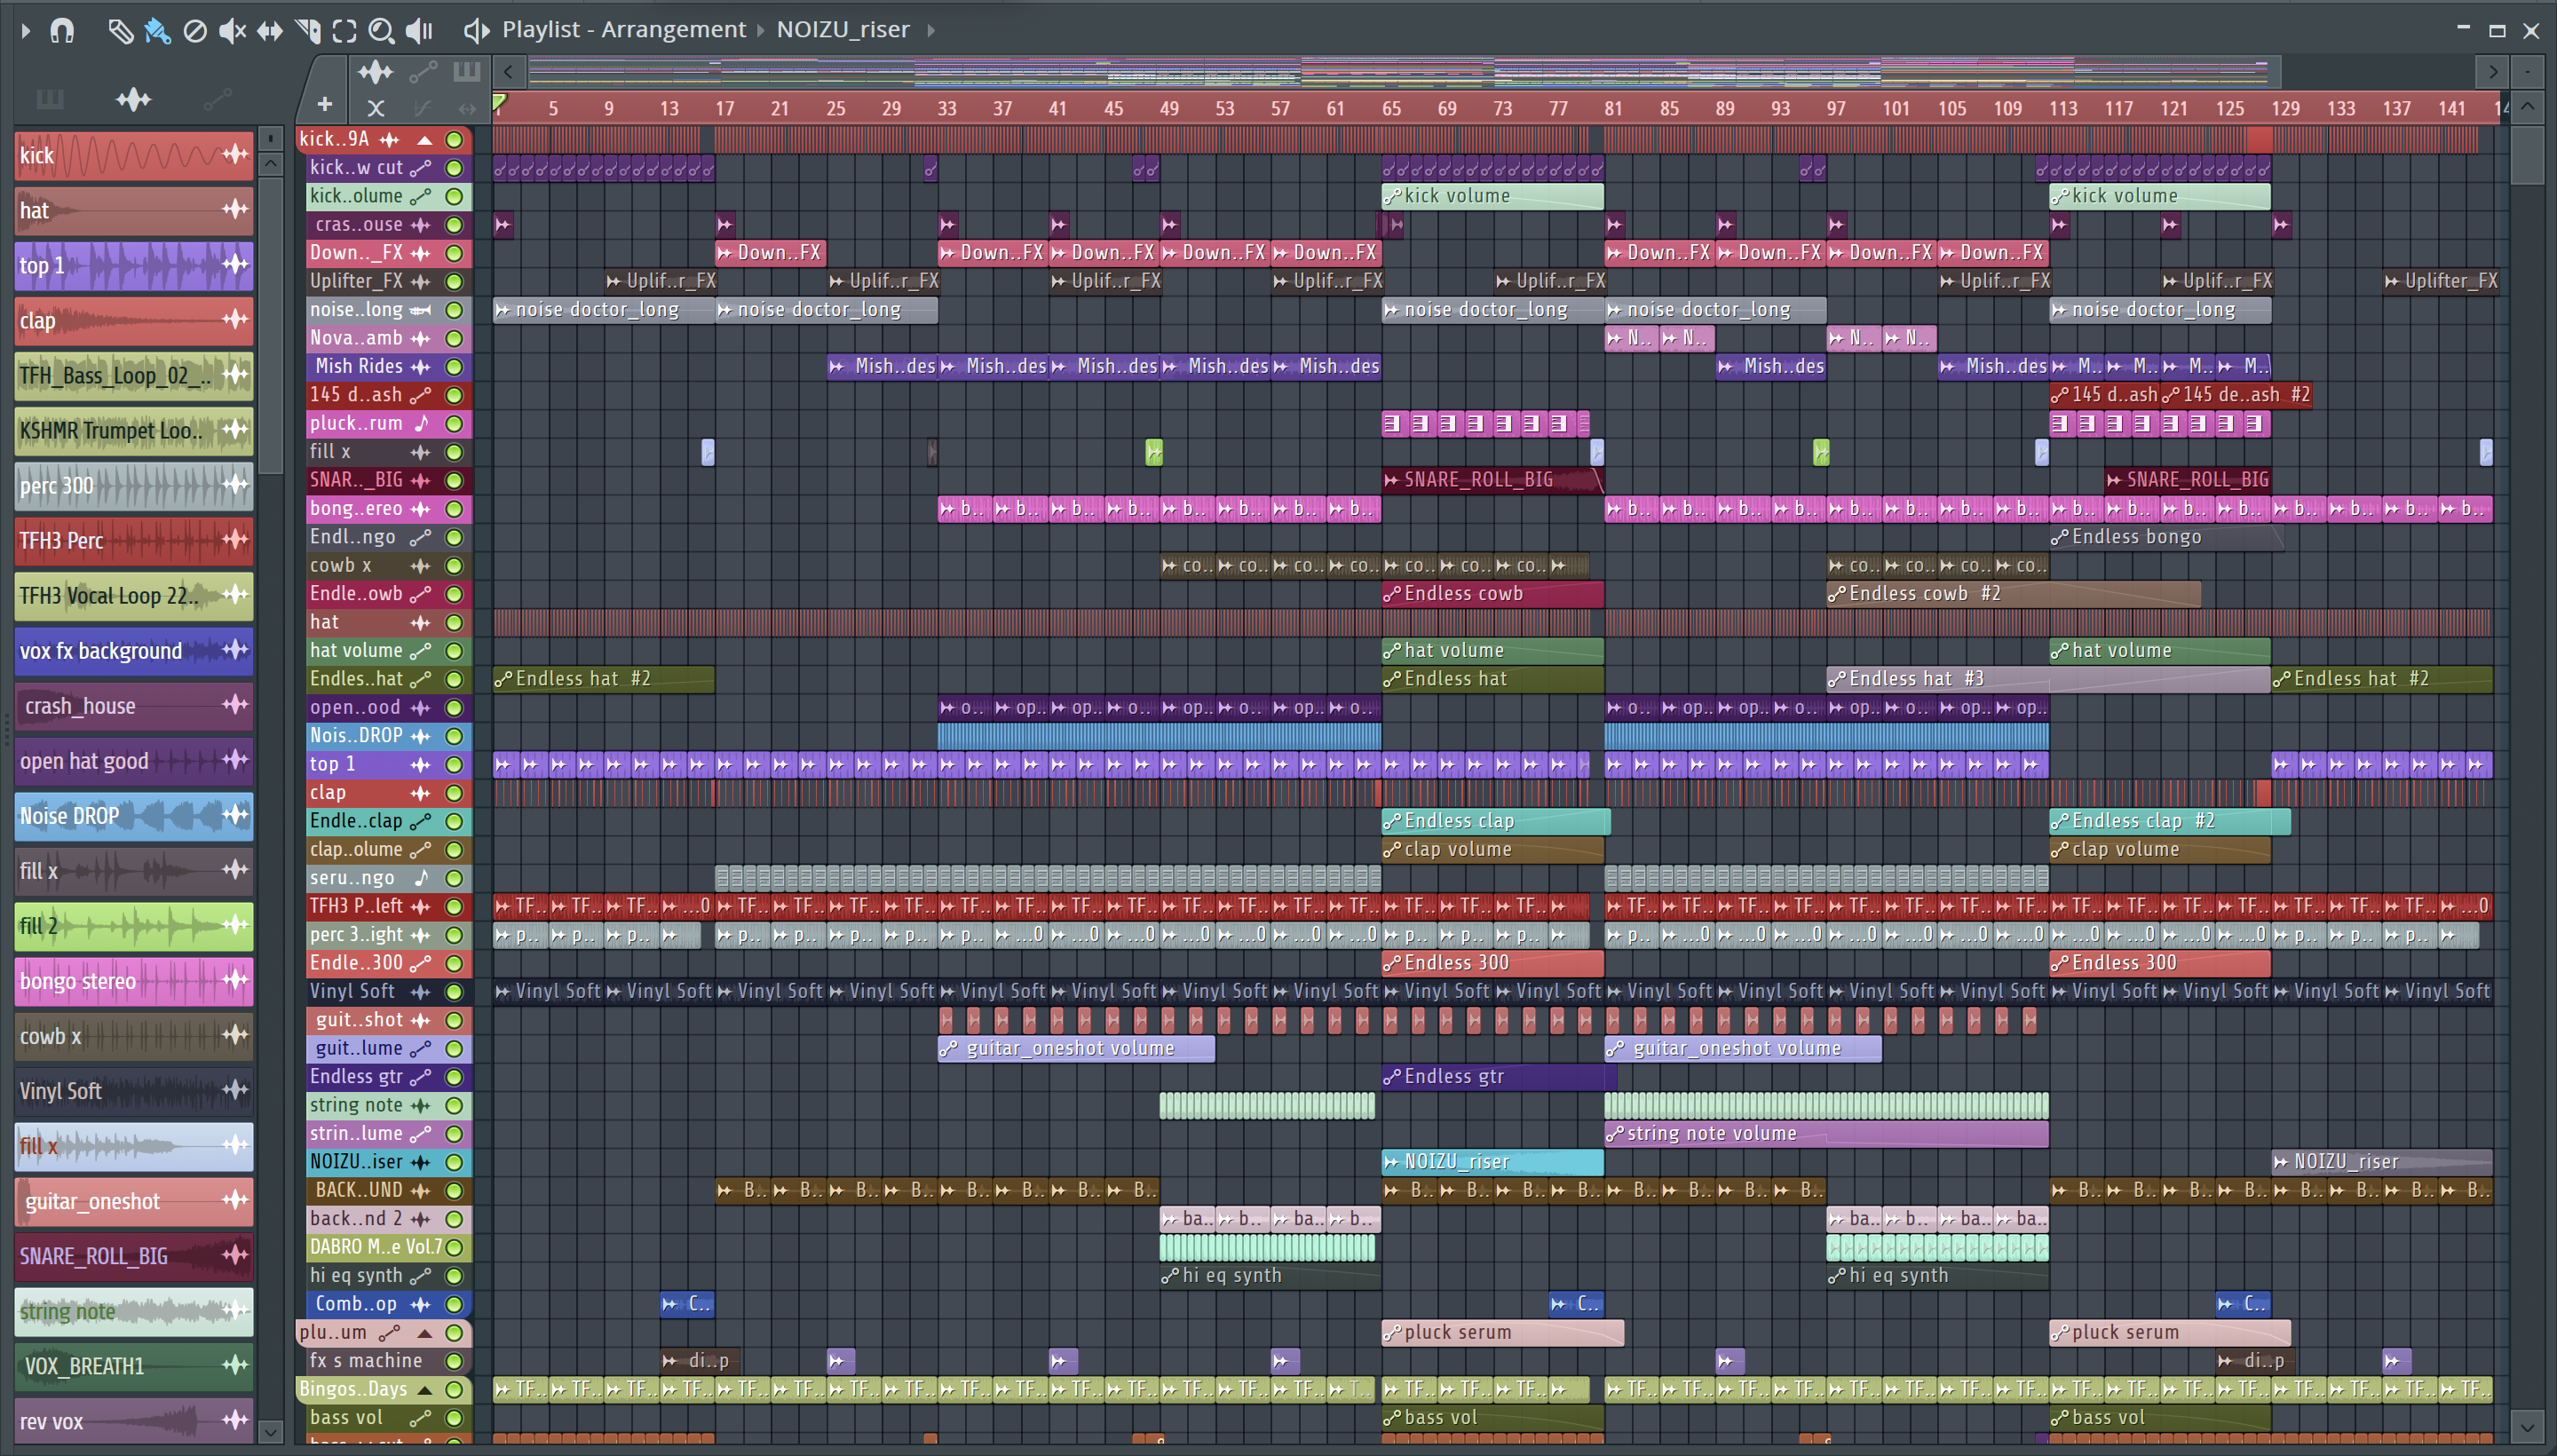Select the Draw pencil tool
Image resolution: width=2557 pixels, height=1456 pixels.
click(x=120, y=30)
